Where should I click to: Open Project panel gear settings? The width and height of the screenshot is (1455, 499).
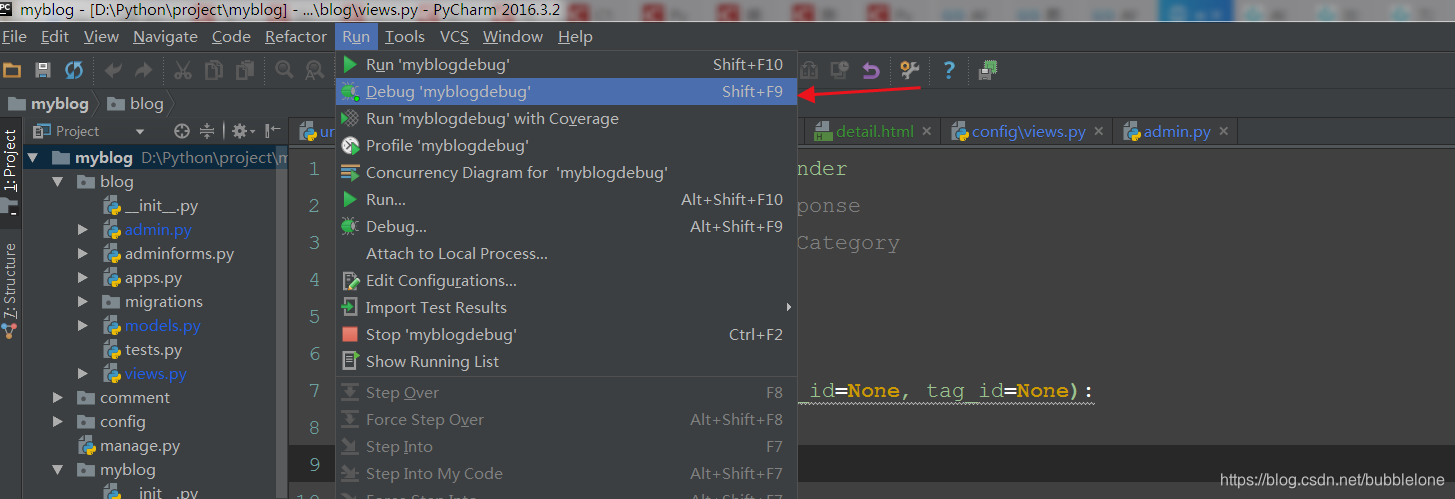[243, 131]
